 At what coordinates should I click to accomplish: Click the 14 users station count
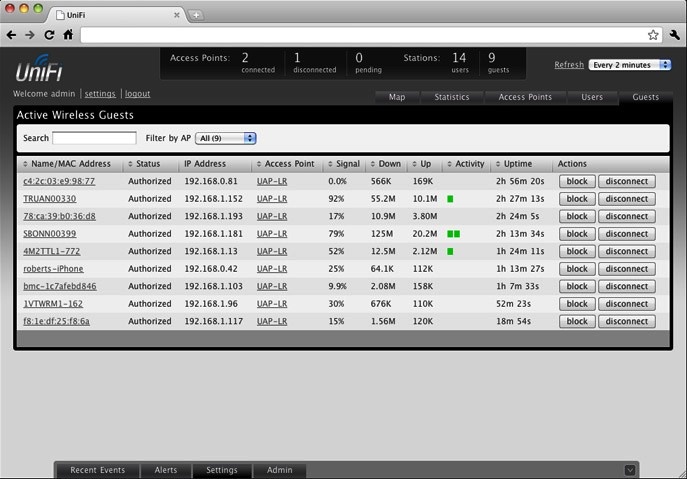click(x=460, y=62)
